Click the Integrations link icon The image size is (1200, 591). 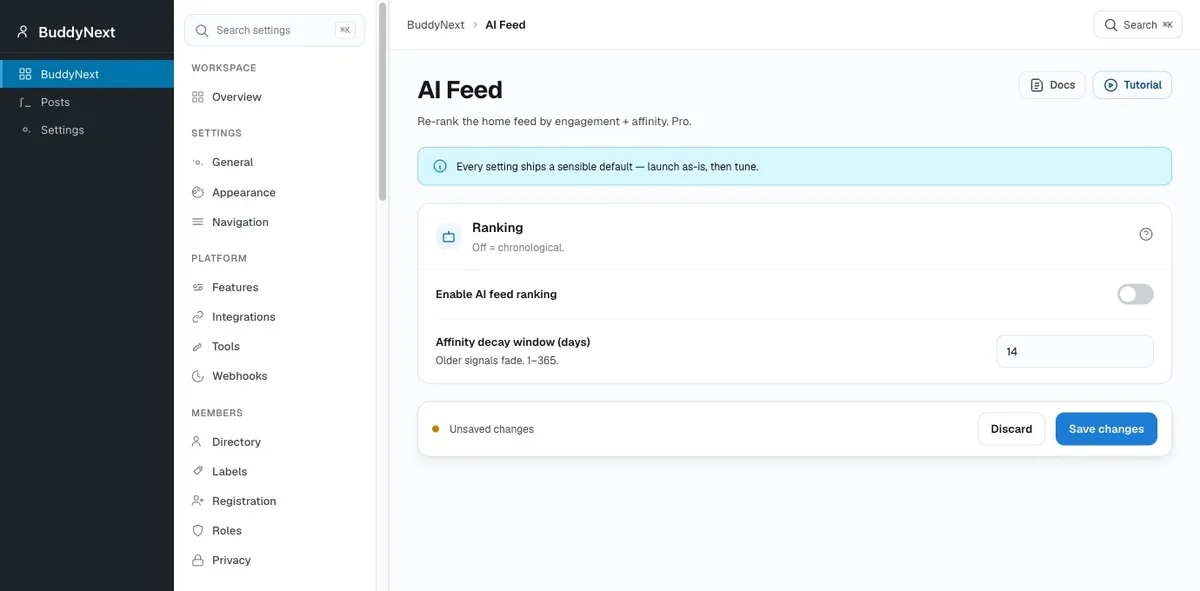(x=198, y=317)
